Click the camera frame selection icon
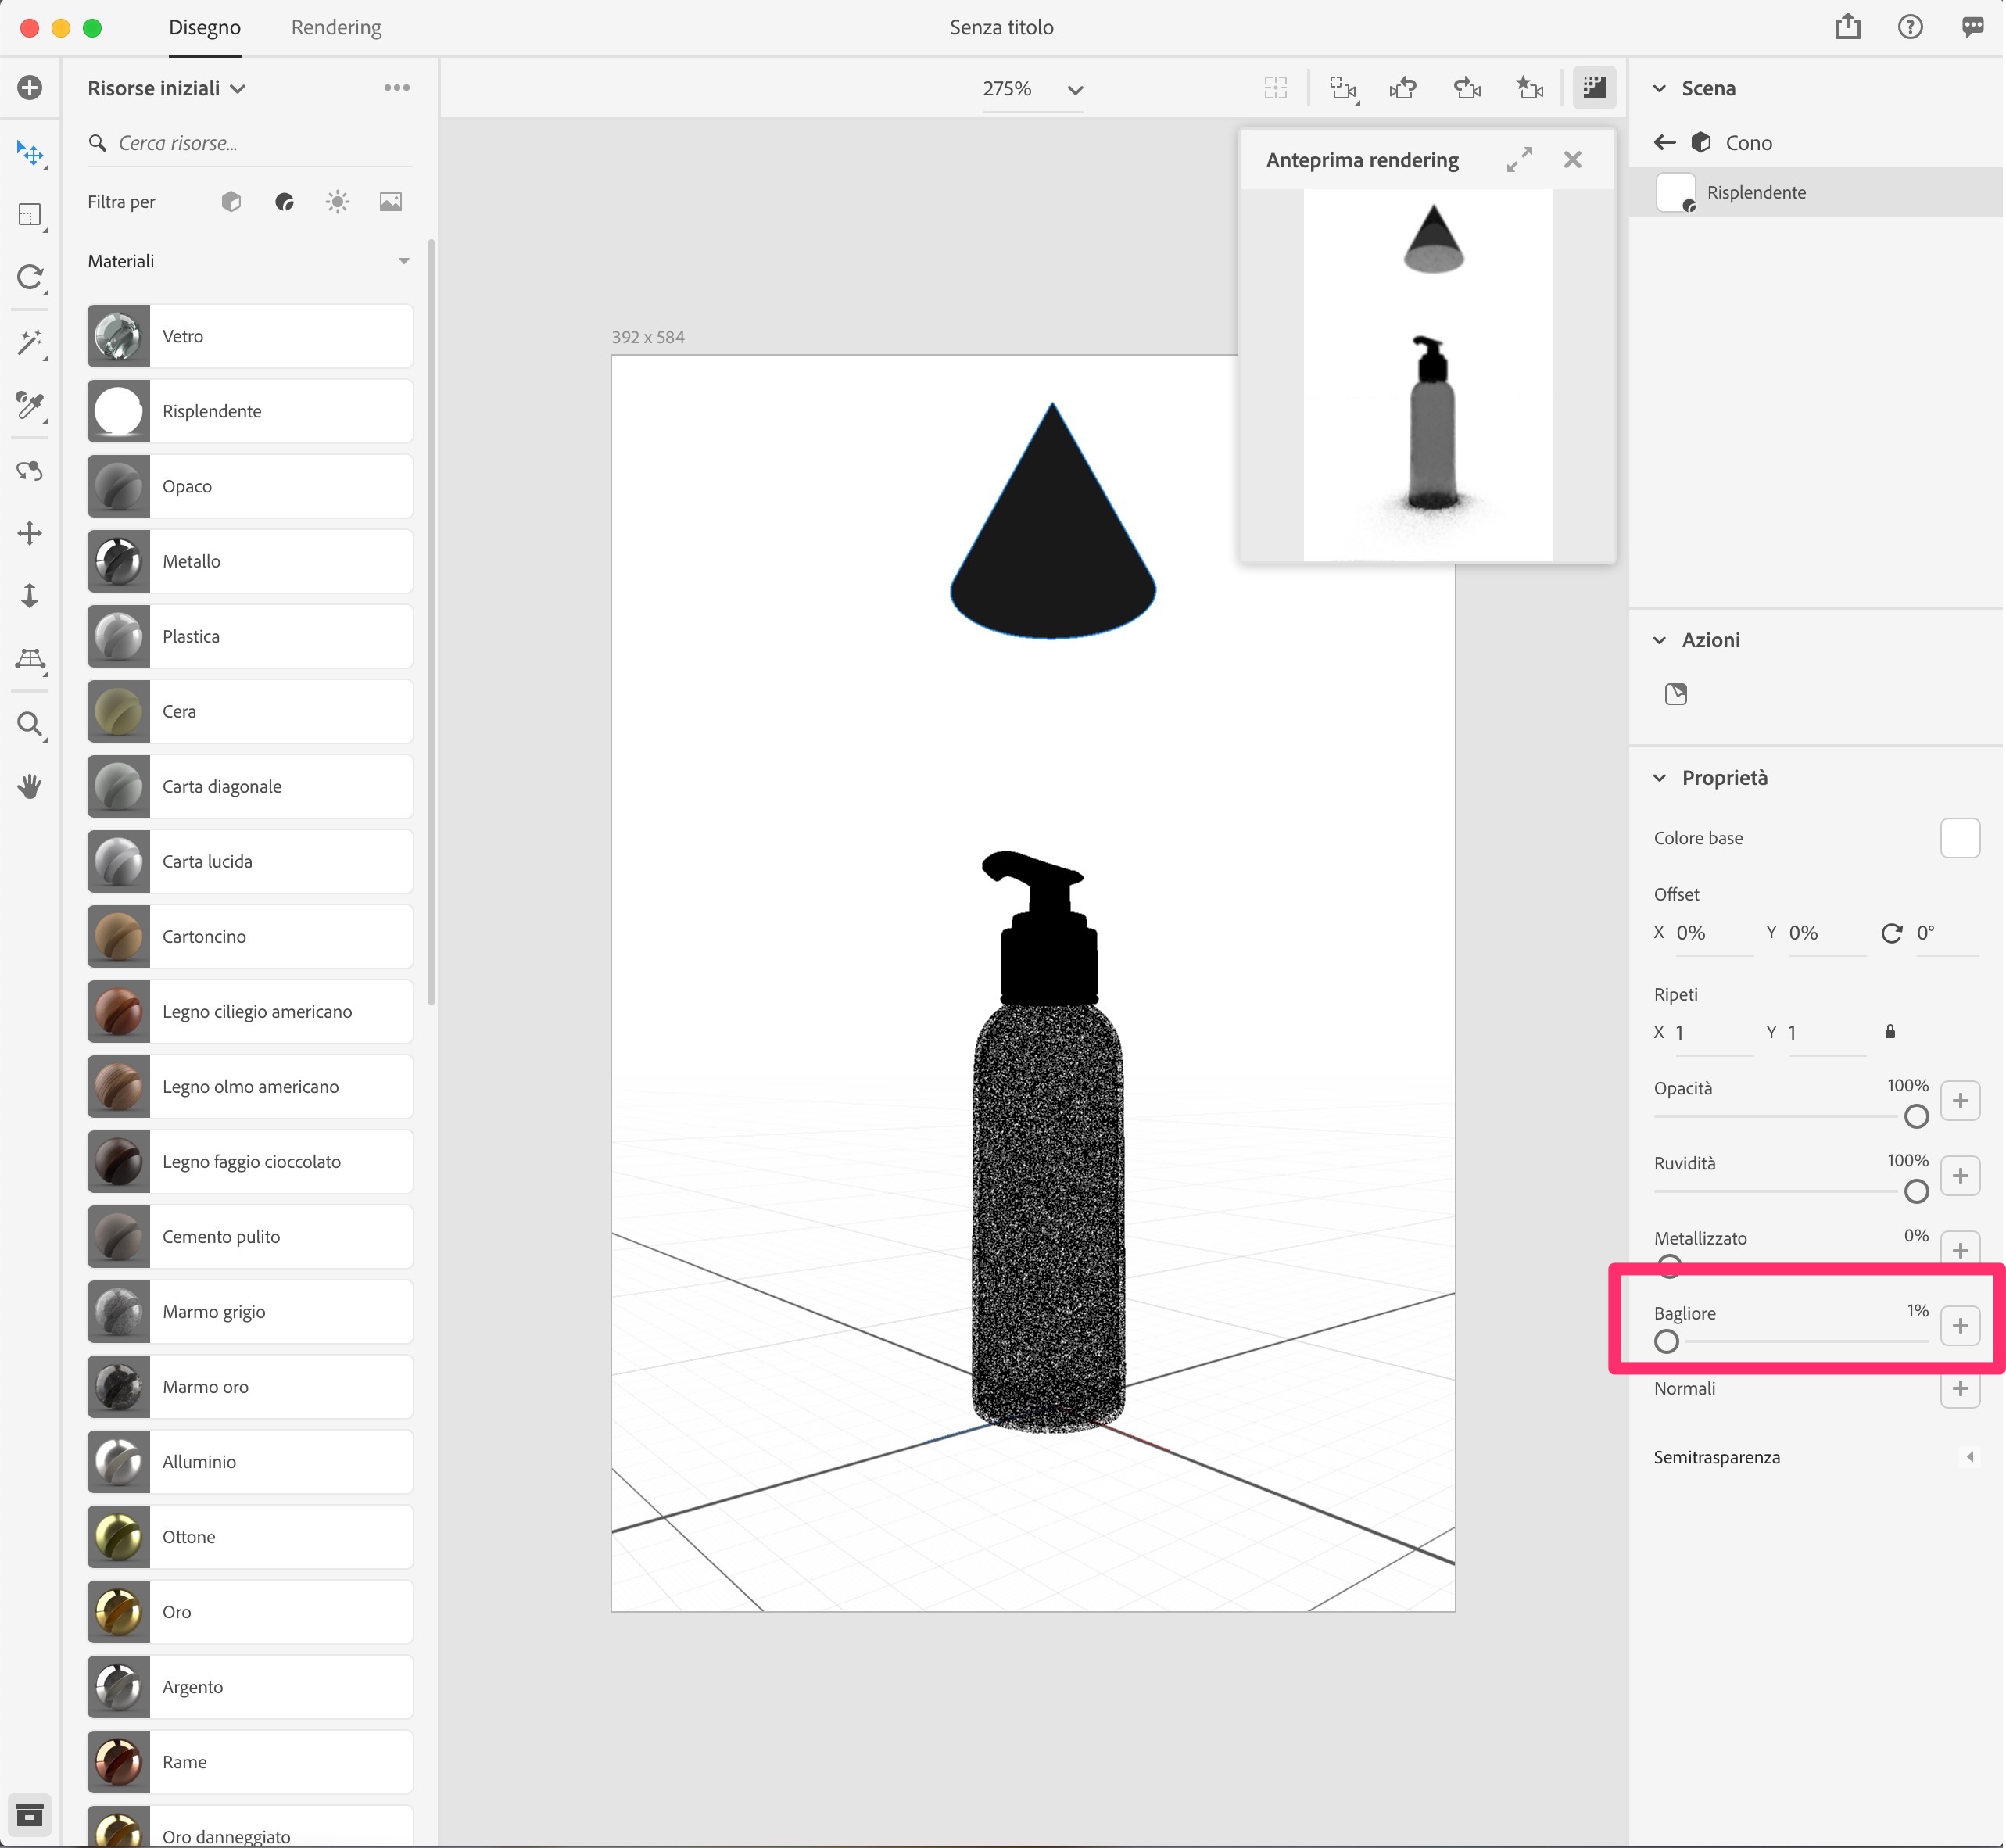2006x1848 pixels. pyautogui.click(x=1343, y=88)
